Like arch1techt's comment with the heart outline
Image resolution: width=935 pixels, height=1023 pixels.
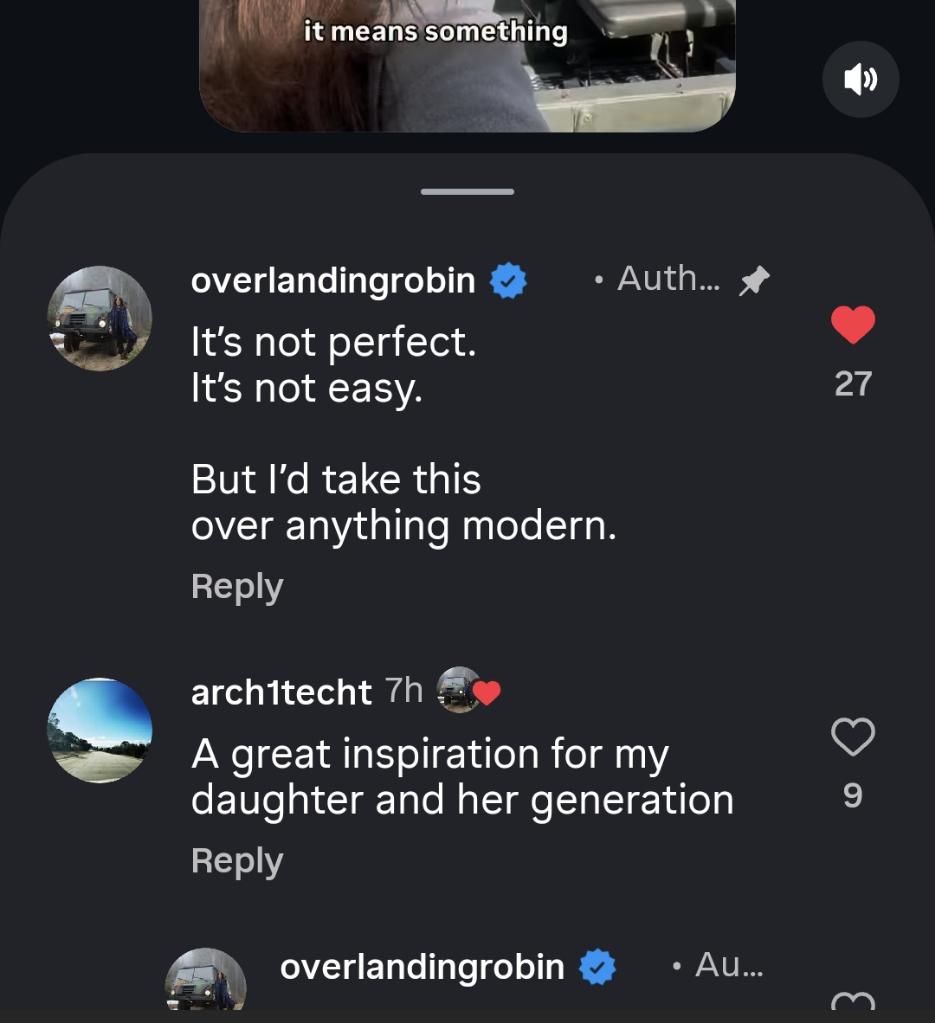tap(853, 738)
